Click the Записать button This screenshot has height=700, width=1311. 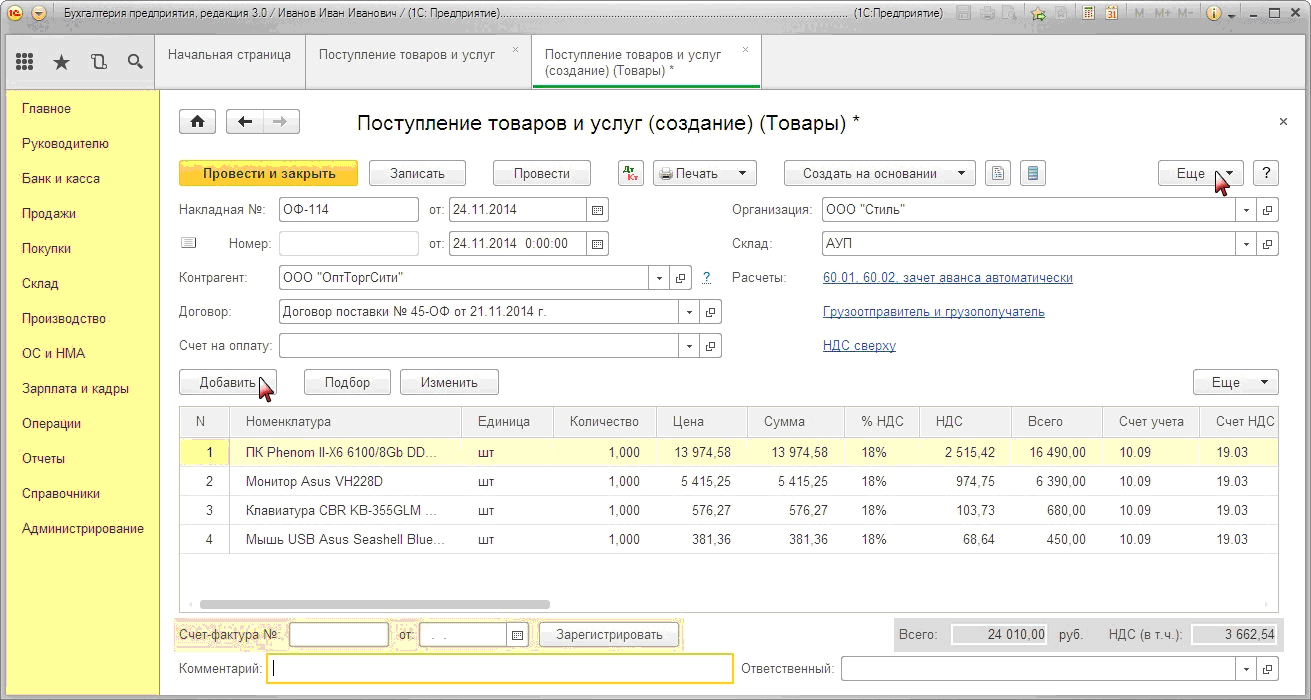(x=417, y=173)
